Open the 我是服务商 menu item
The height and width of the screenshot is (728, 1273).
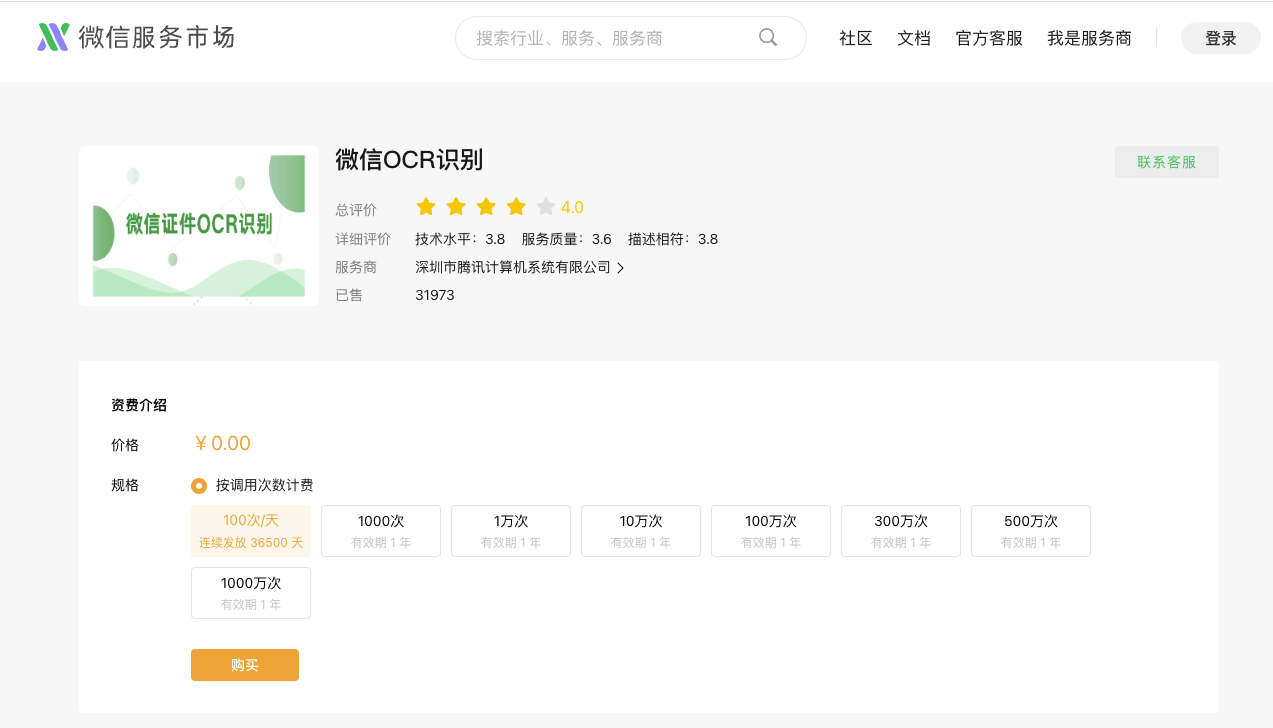(1089, 38)
